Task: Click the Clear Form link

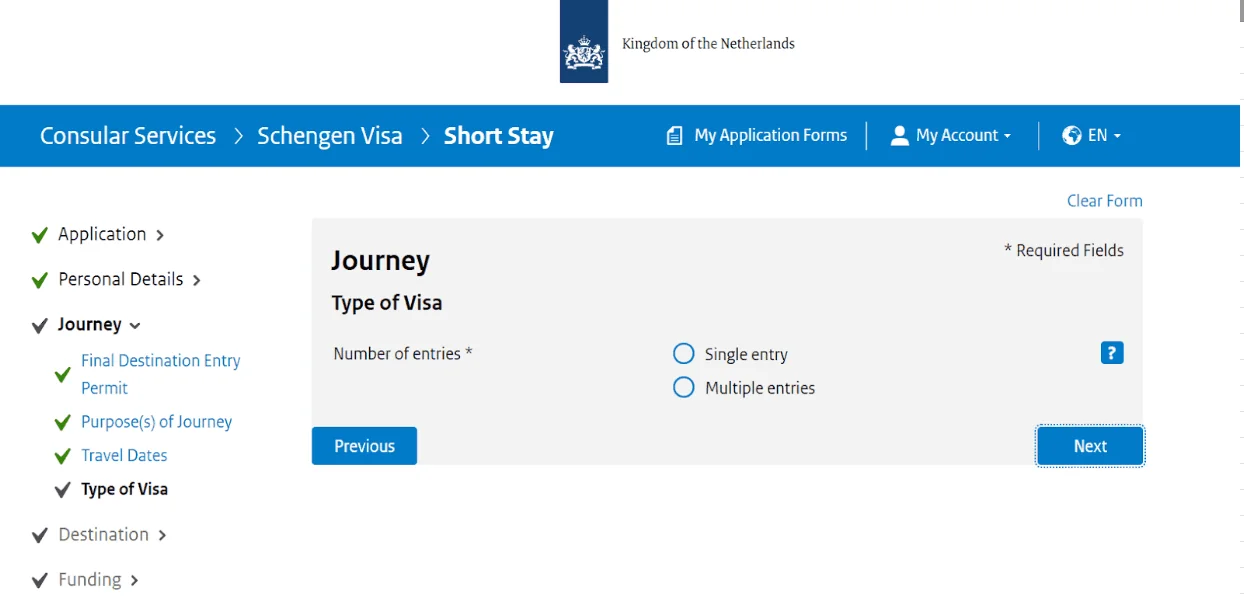Action: tap(1104, 201)
